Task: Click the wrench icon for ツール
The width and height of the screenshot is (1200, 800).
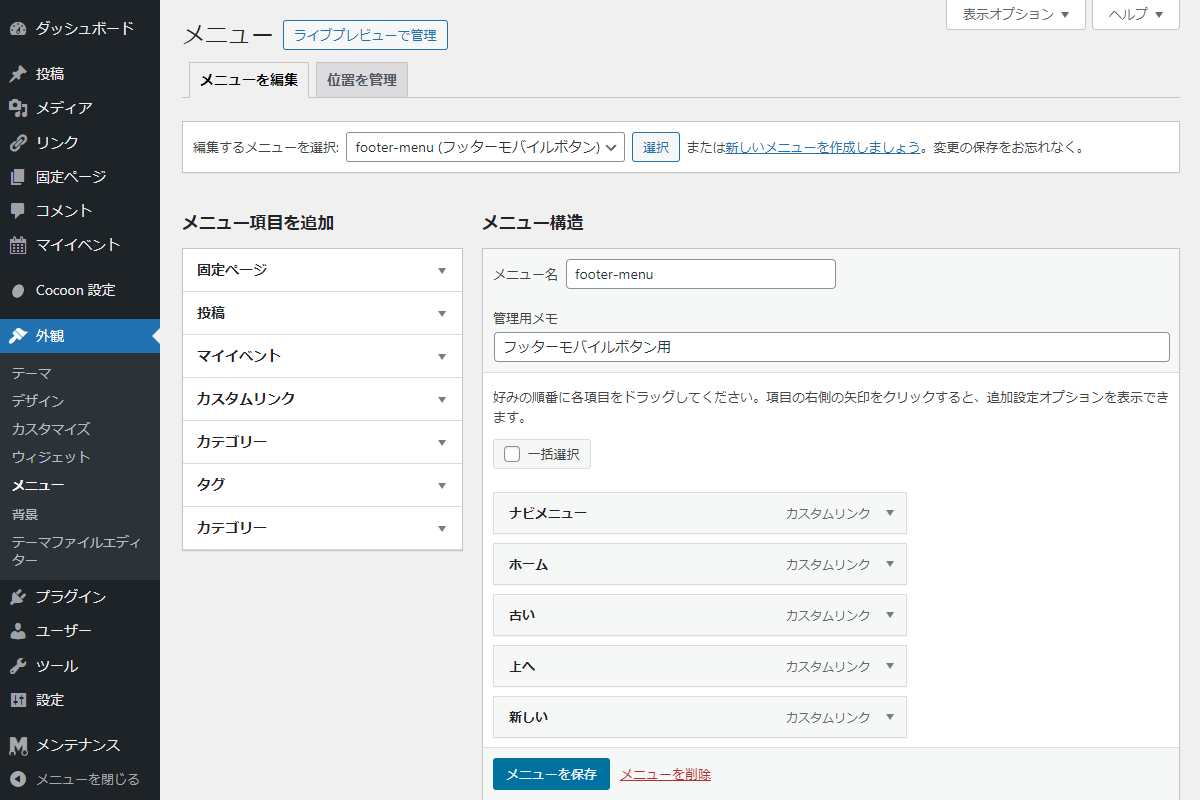Action: pyautogui.click(x=18, y=666)
